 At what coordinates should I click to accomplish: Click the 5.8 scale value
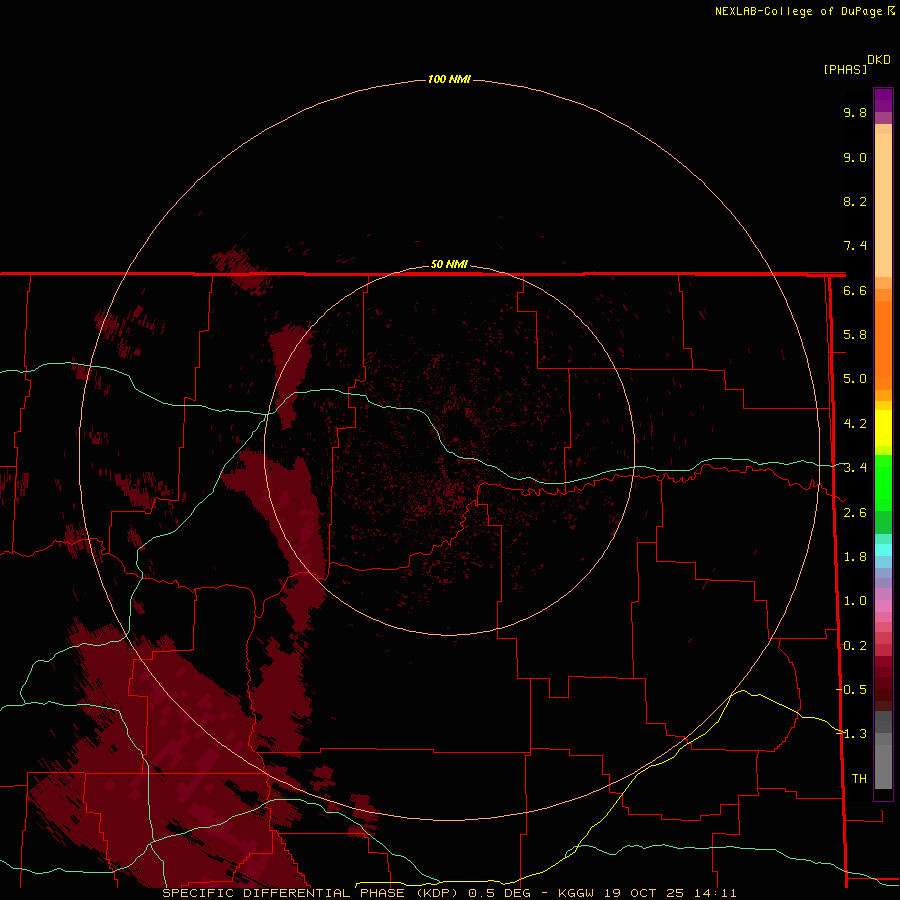coord(855,335)
